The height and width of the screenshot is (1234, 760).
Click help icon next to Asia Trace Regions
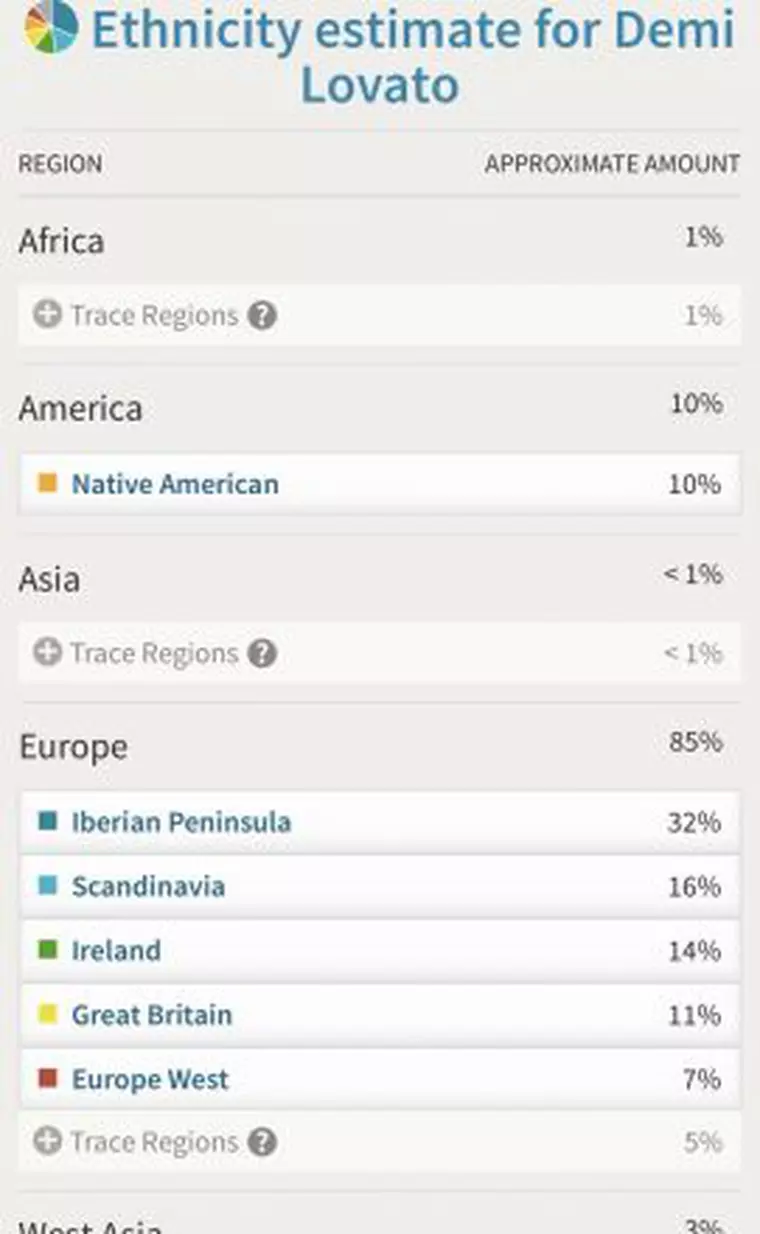coord(262,654)
